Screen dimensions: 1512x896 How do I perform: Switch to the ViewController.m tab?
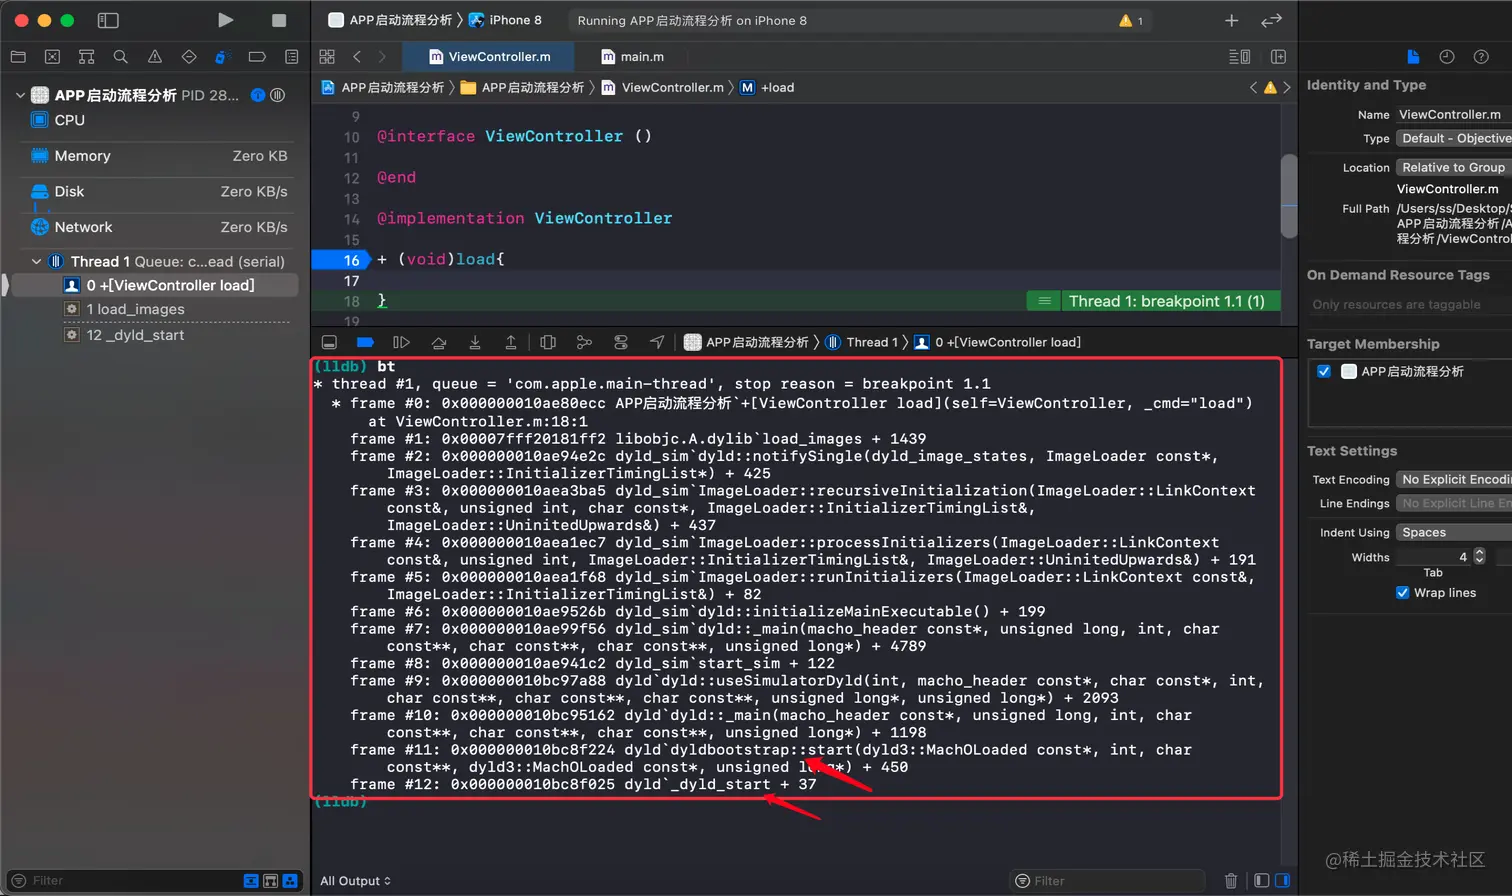[490, 57]
